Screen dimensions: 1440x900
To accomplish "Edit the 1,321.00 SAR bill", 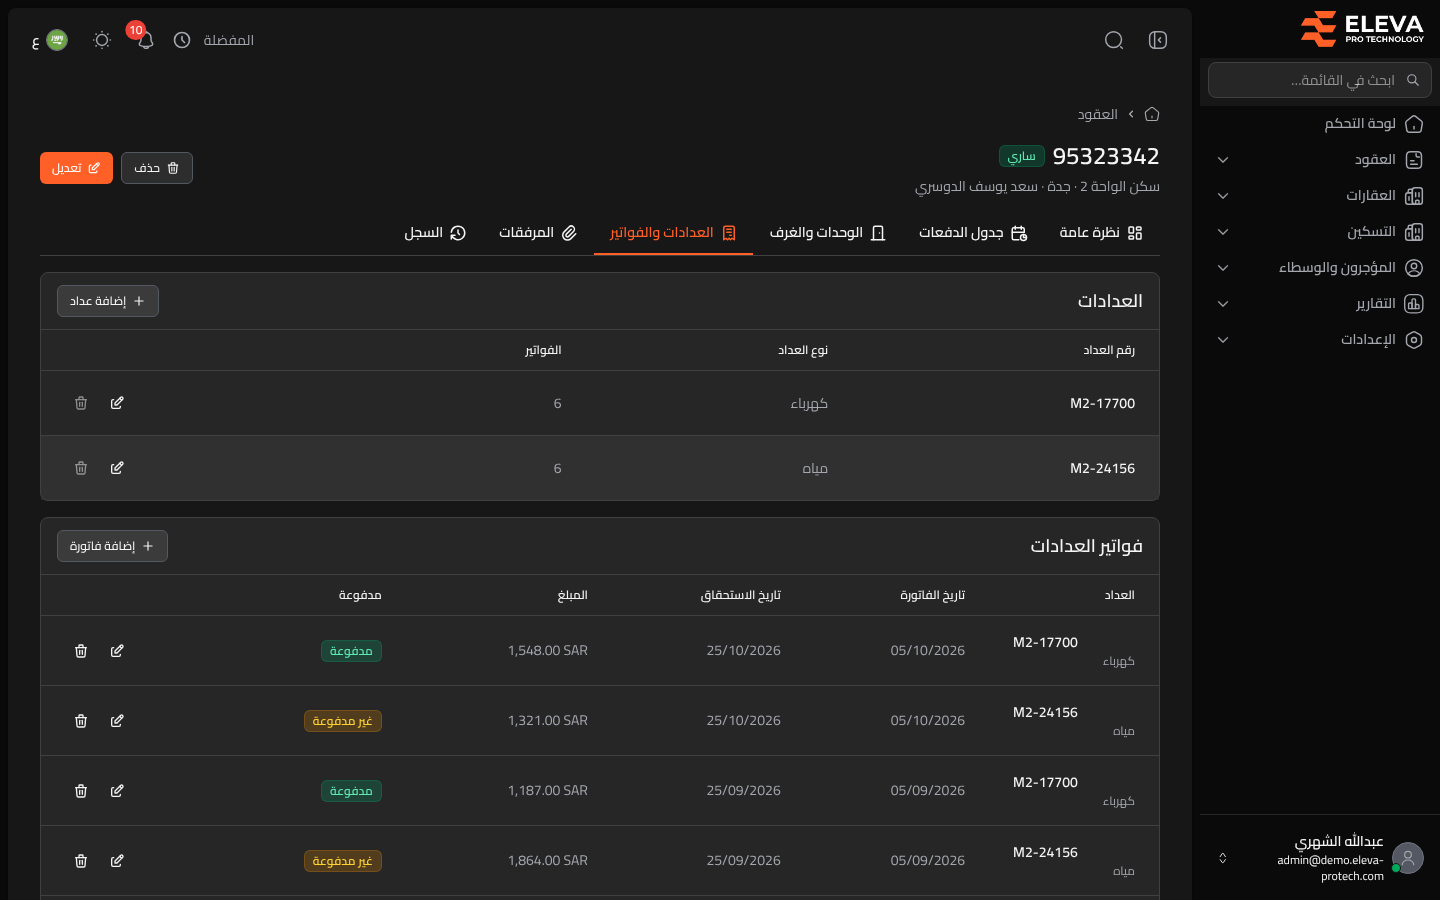I will pyautogui.click(x=117, y=721).
